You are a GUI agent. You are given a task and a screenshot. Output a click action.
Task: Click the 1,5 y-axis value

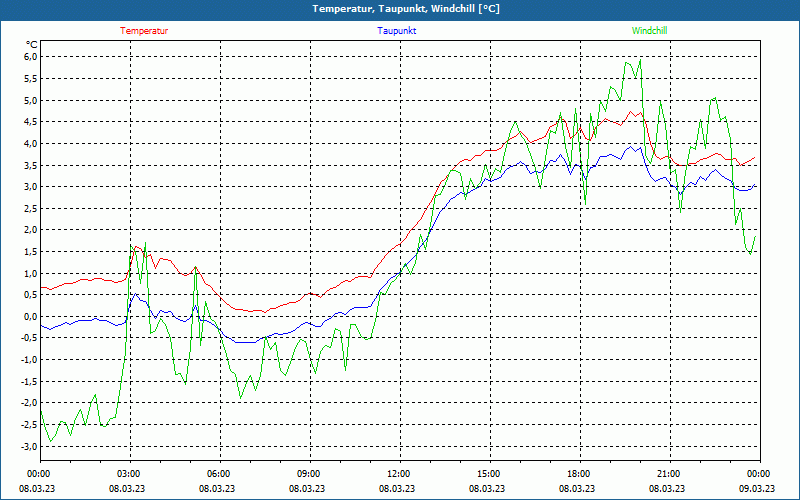[31, 252]
